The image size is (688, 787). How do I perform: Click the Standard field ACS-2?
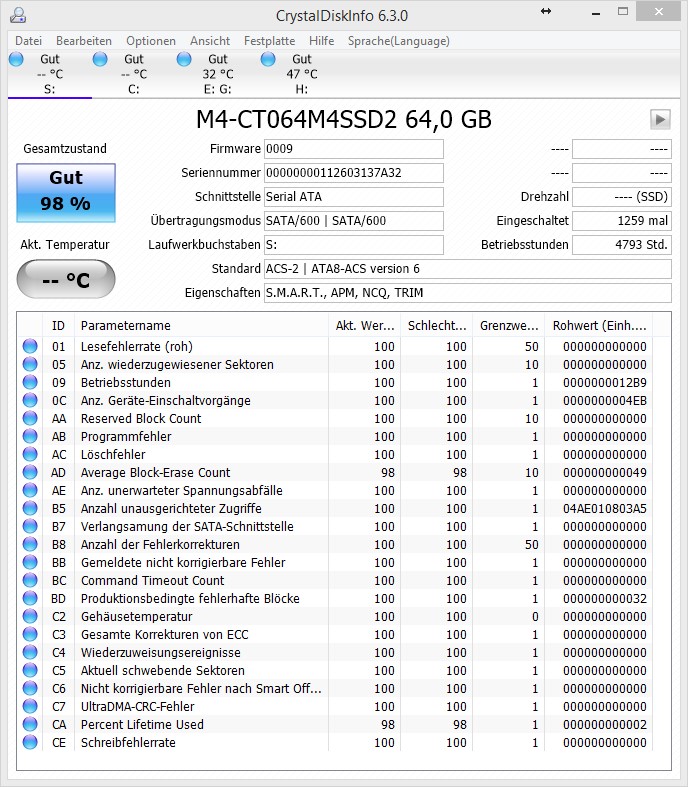pyautogui.click(x=468, y=269)
